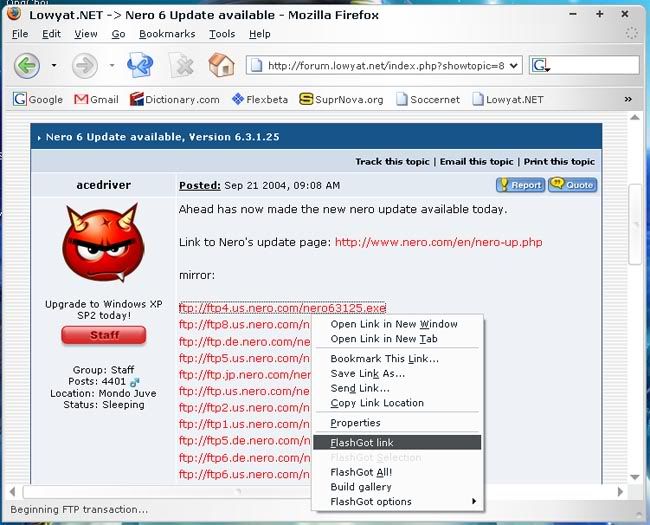Viewport: 650px width, 525px height.
Task: Open the Help menu
Action: click(x=260, y=34)
